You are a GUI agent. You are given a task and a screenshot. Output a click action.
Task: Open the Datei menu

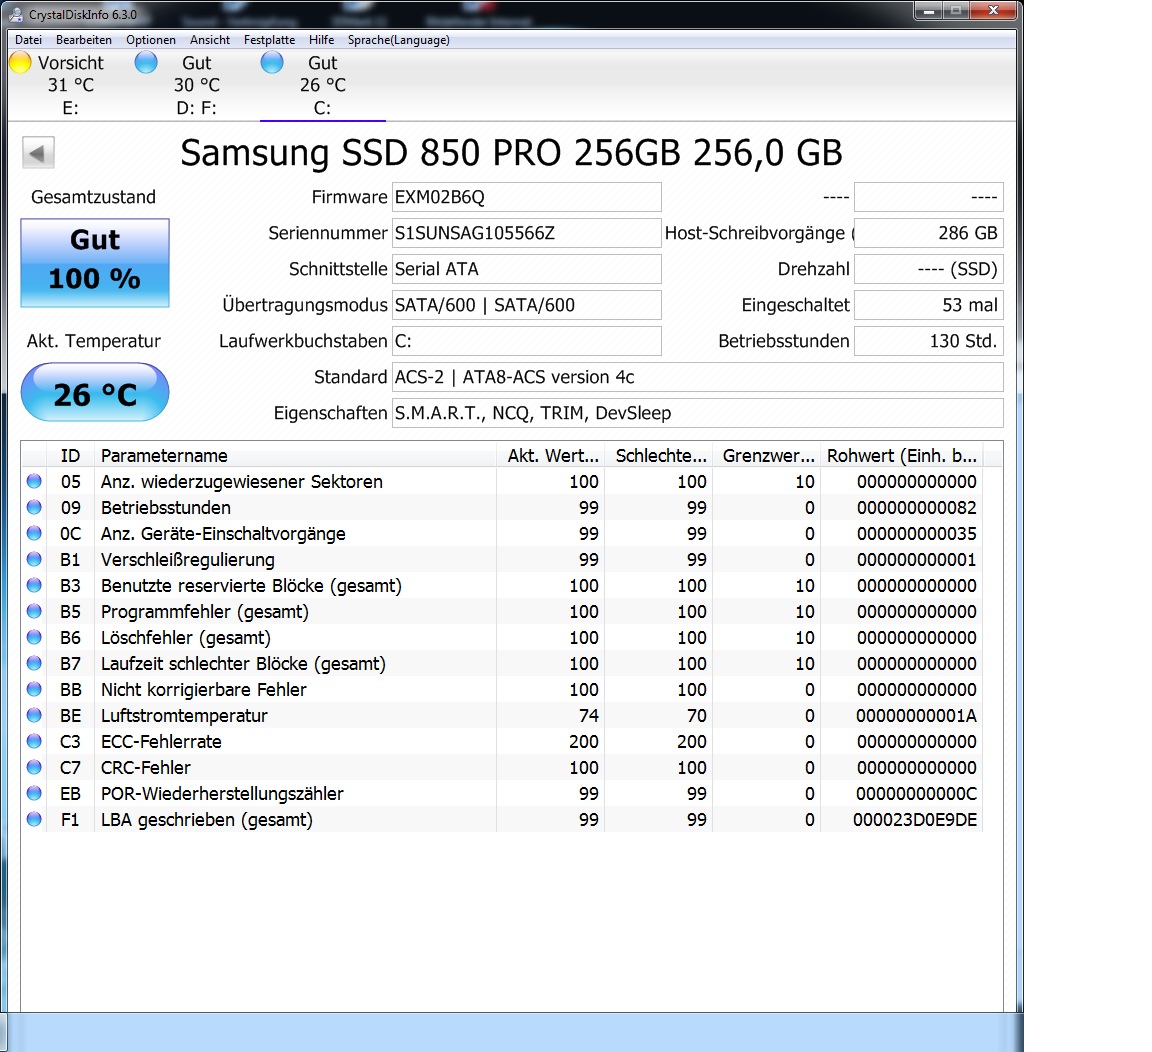pos(29,40)
